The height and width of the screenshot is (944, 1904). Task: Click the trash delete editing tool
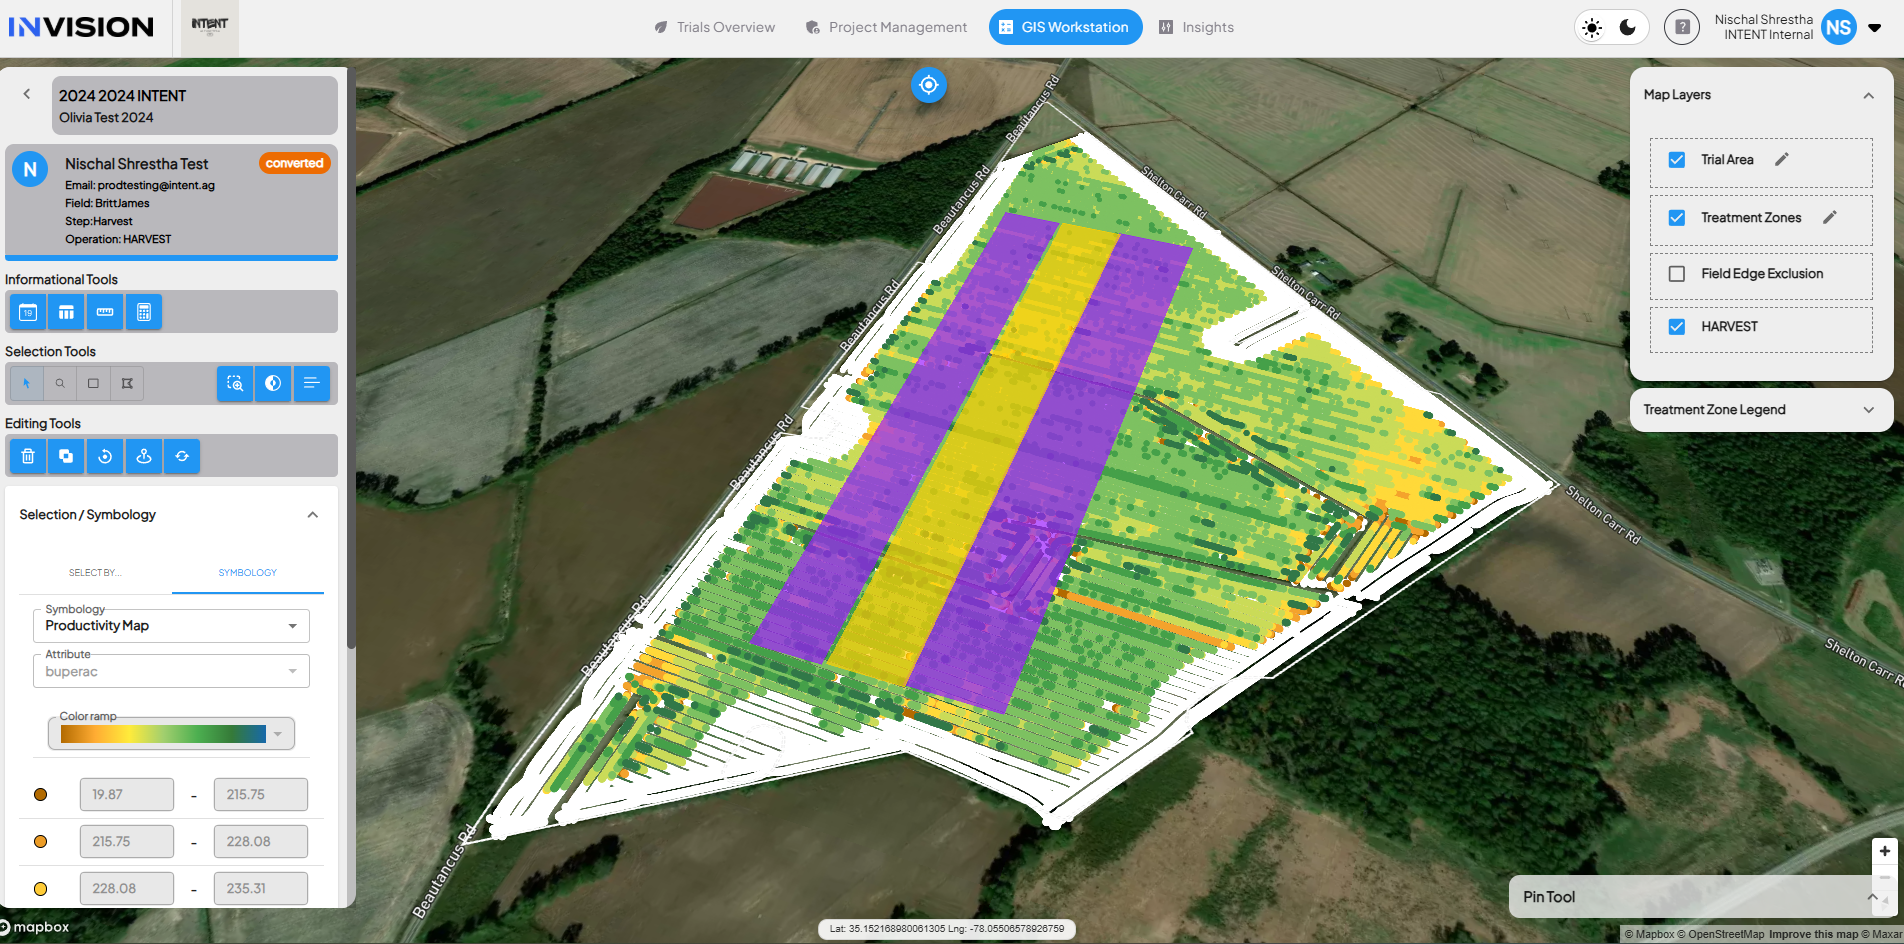click(28, 456)
